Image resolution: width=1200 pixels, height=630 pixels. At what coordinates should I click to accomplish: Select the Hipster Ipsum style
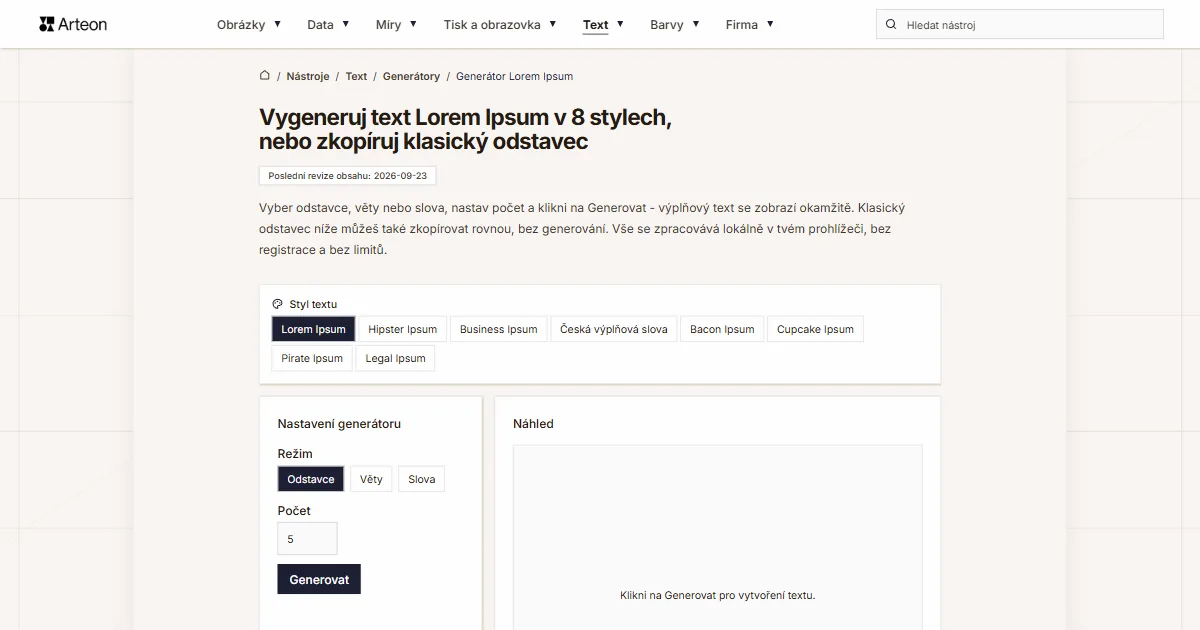402,329
